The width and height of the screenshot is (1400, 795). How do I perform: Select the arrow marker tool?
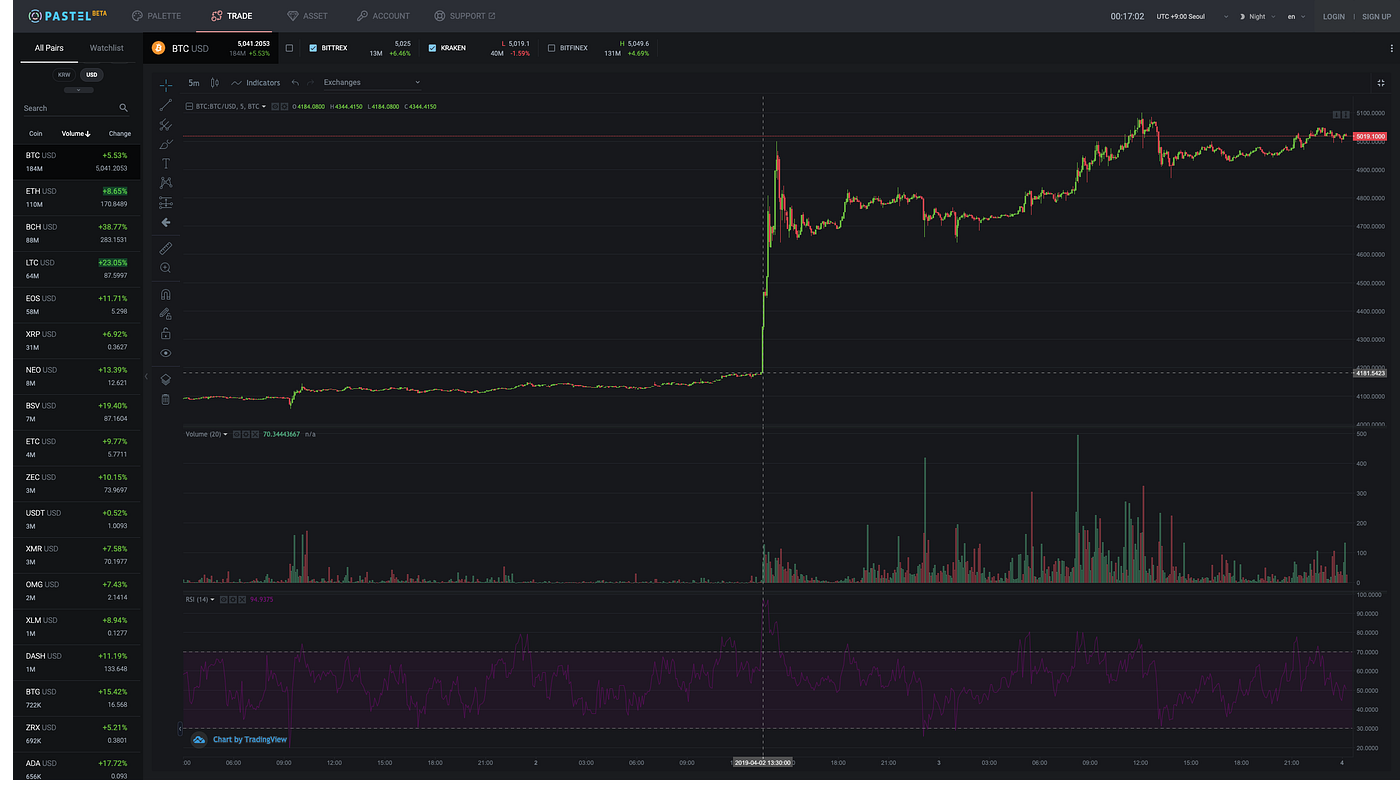(166, 222)
